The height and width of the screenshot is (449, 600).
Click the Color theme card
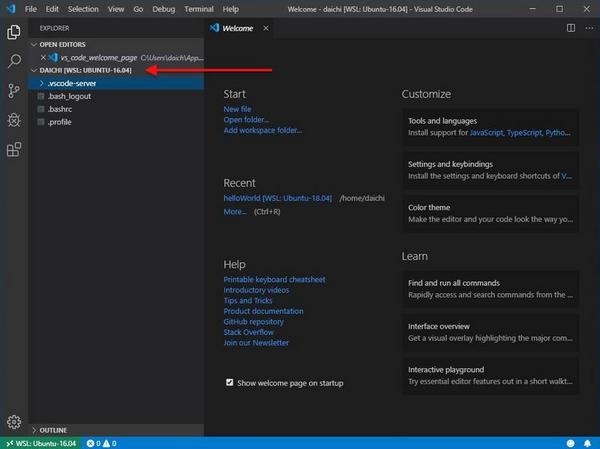coord(490,214)
